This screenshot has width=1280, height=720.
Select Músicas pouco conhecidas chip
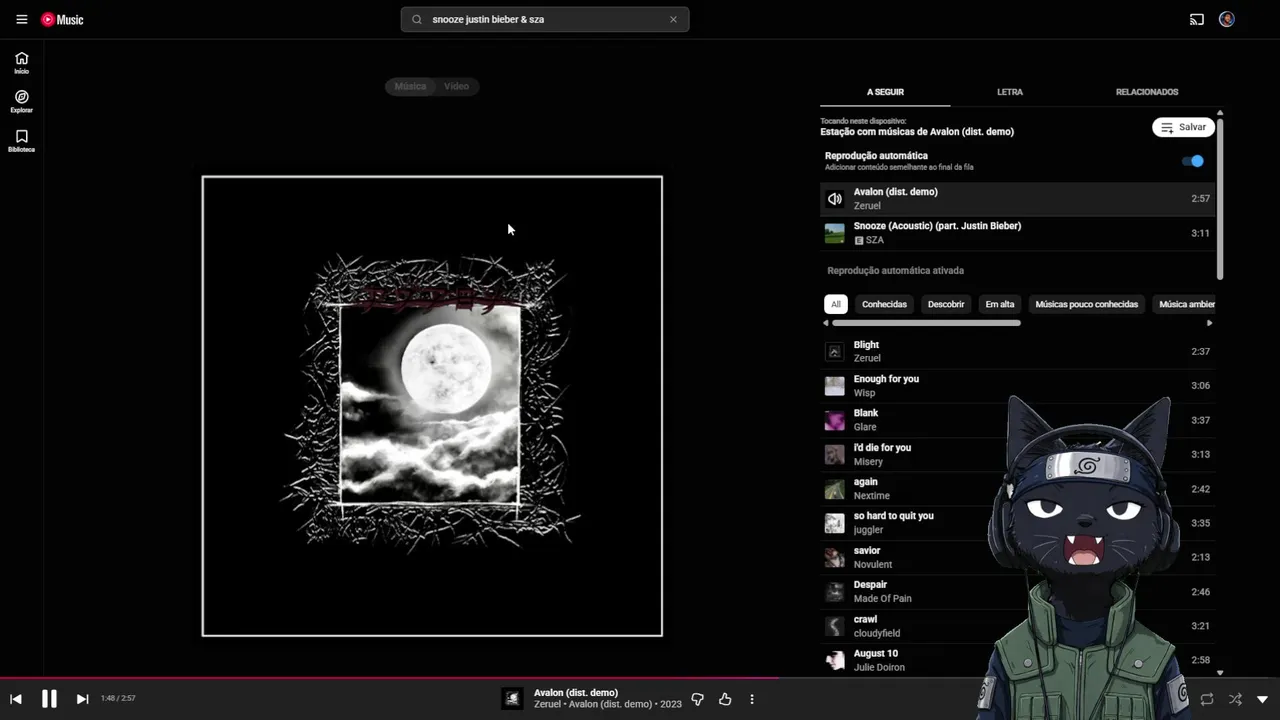1086,304
